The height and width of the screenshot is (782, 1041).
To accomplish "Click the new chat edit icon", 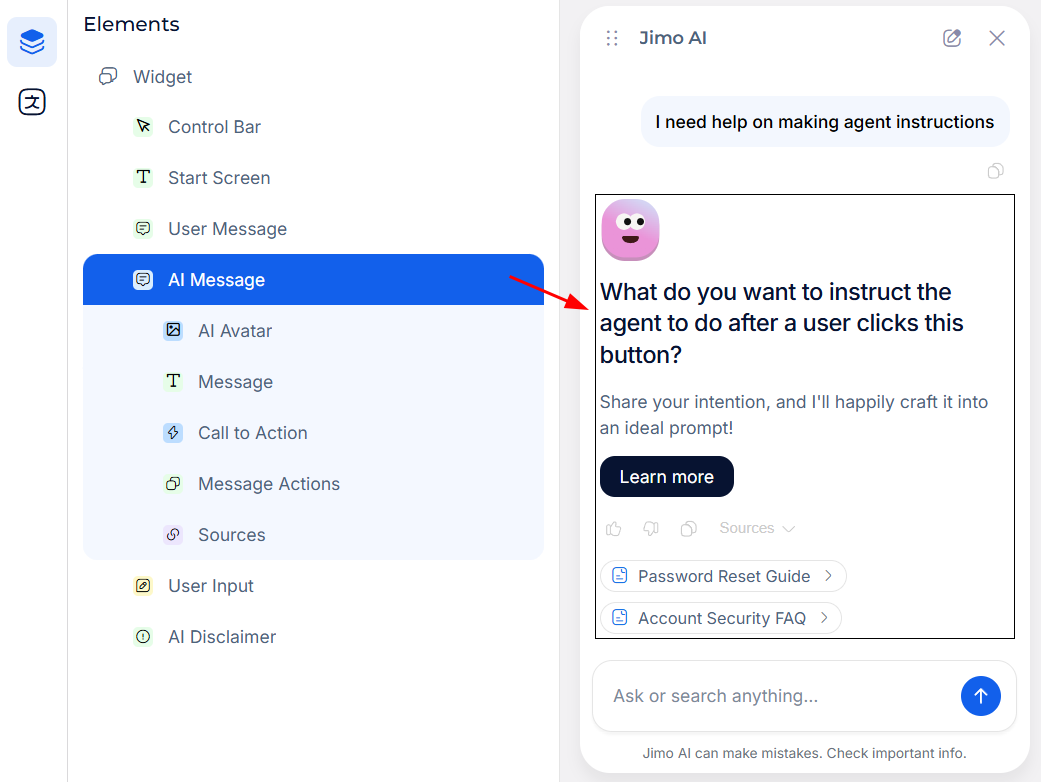I will click(952, 38).
